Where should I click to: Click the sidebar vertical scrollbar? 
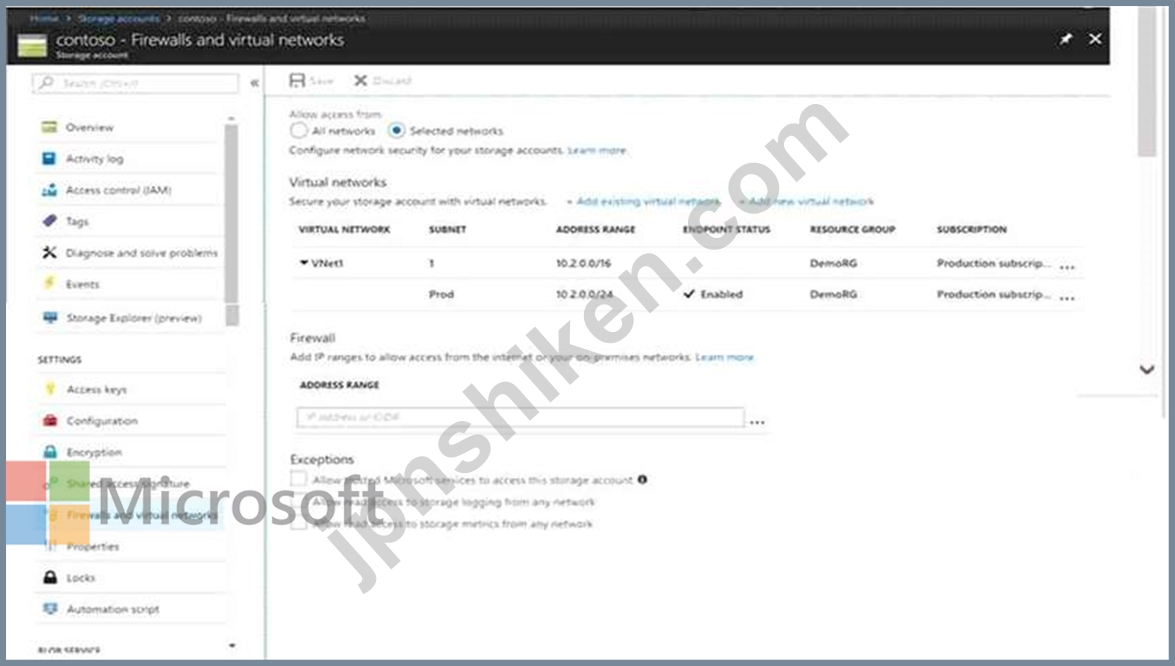tap(232, 225)
